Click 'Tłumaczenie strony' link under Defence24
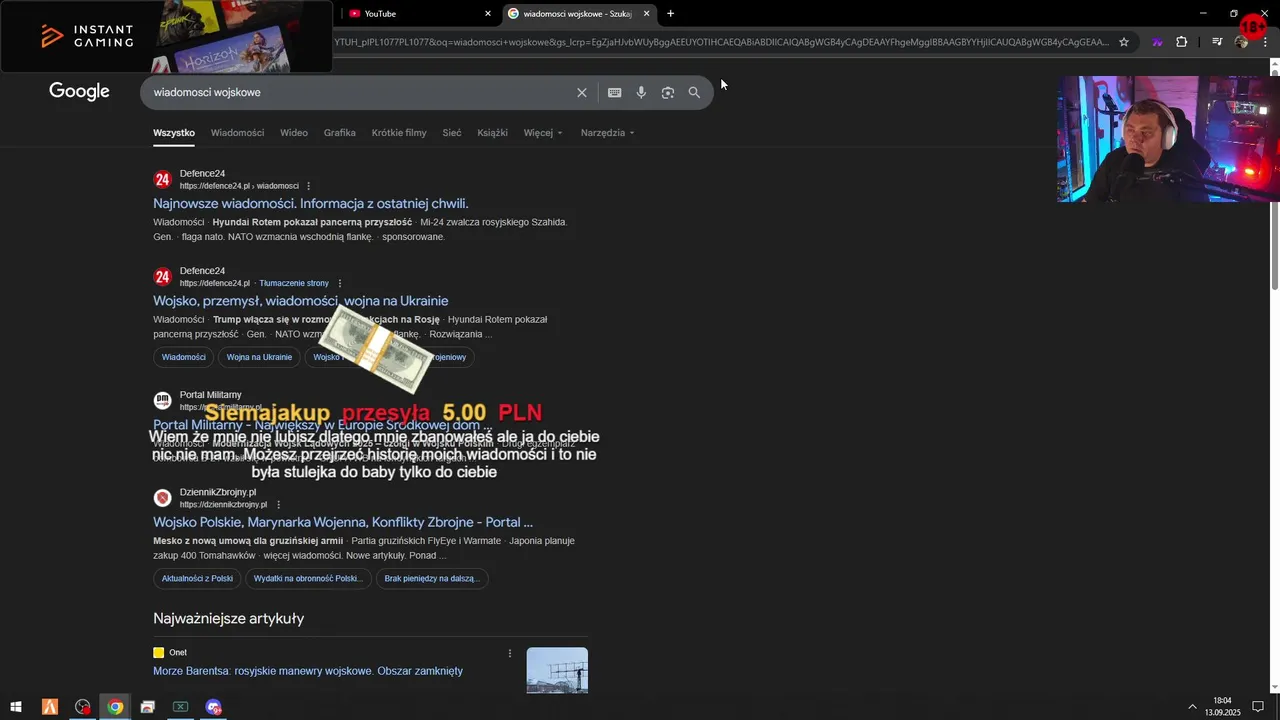The height and width of the screenshot is (720, 1280). [x=294, y=283]
